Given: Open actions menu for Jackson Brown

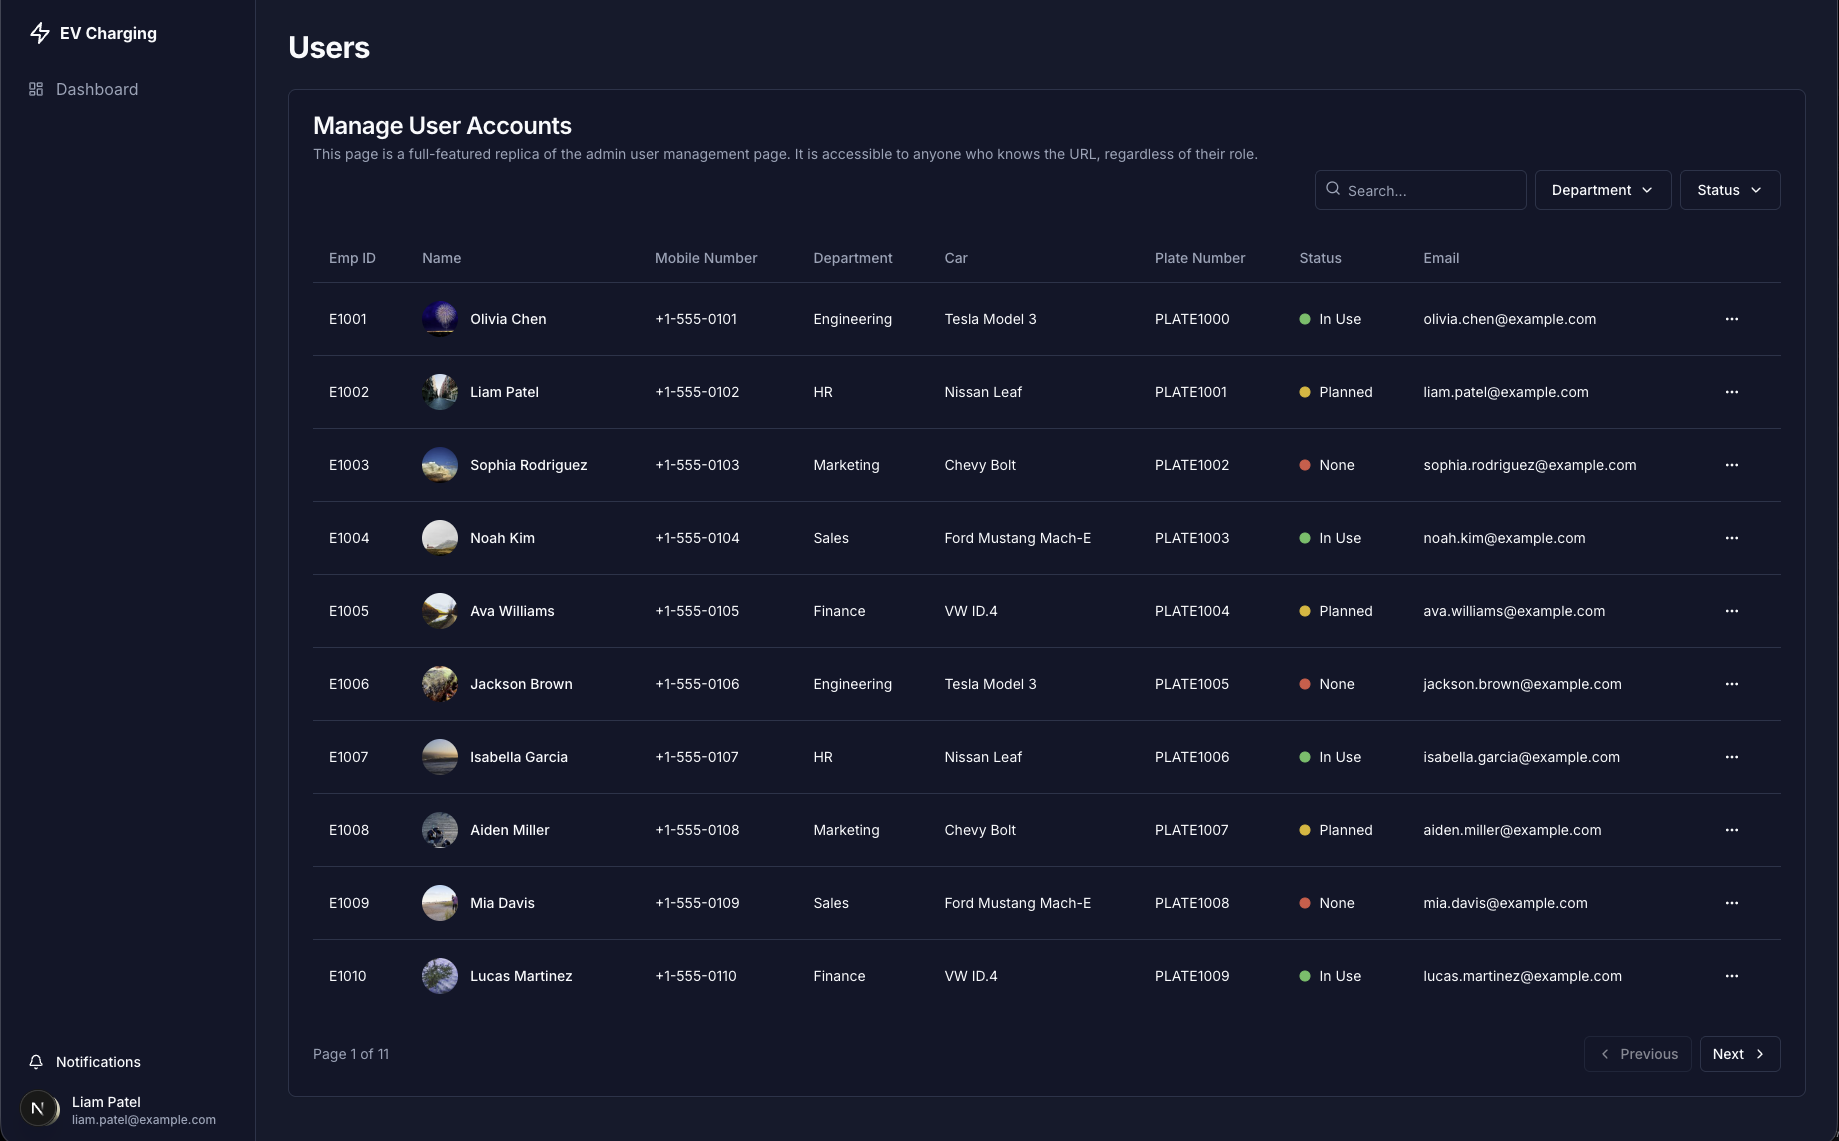Looking at the screenshot, I should tap(1731, 684).
